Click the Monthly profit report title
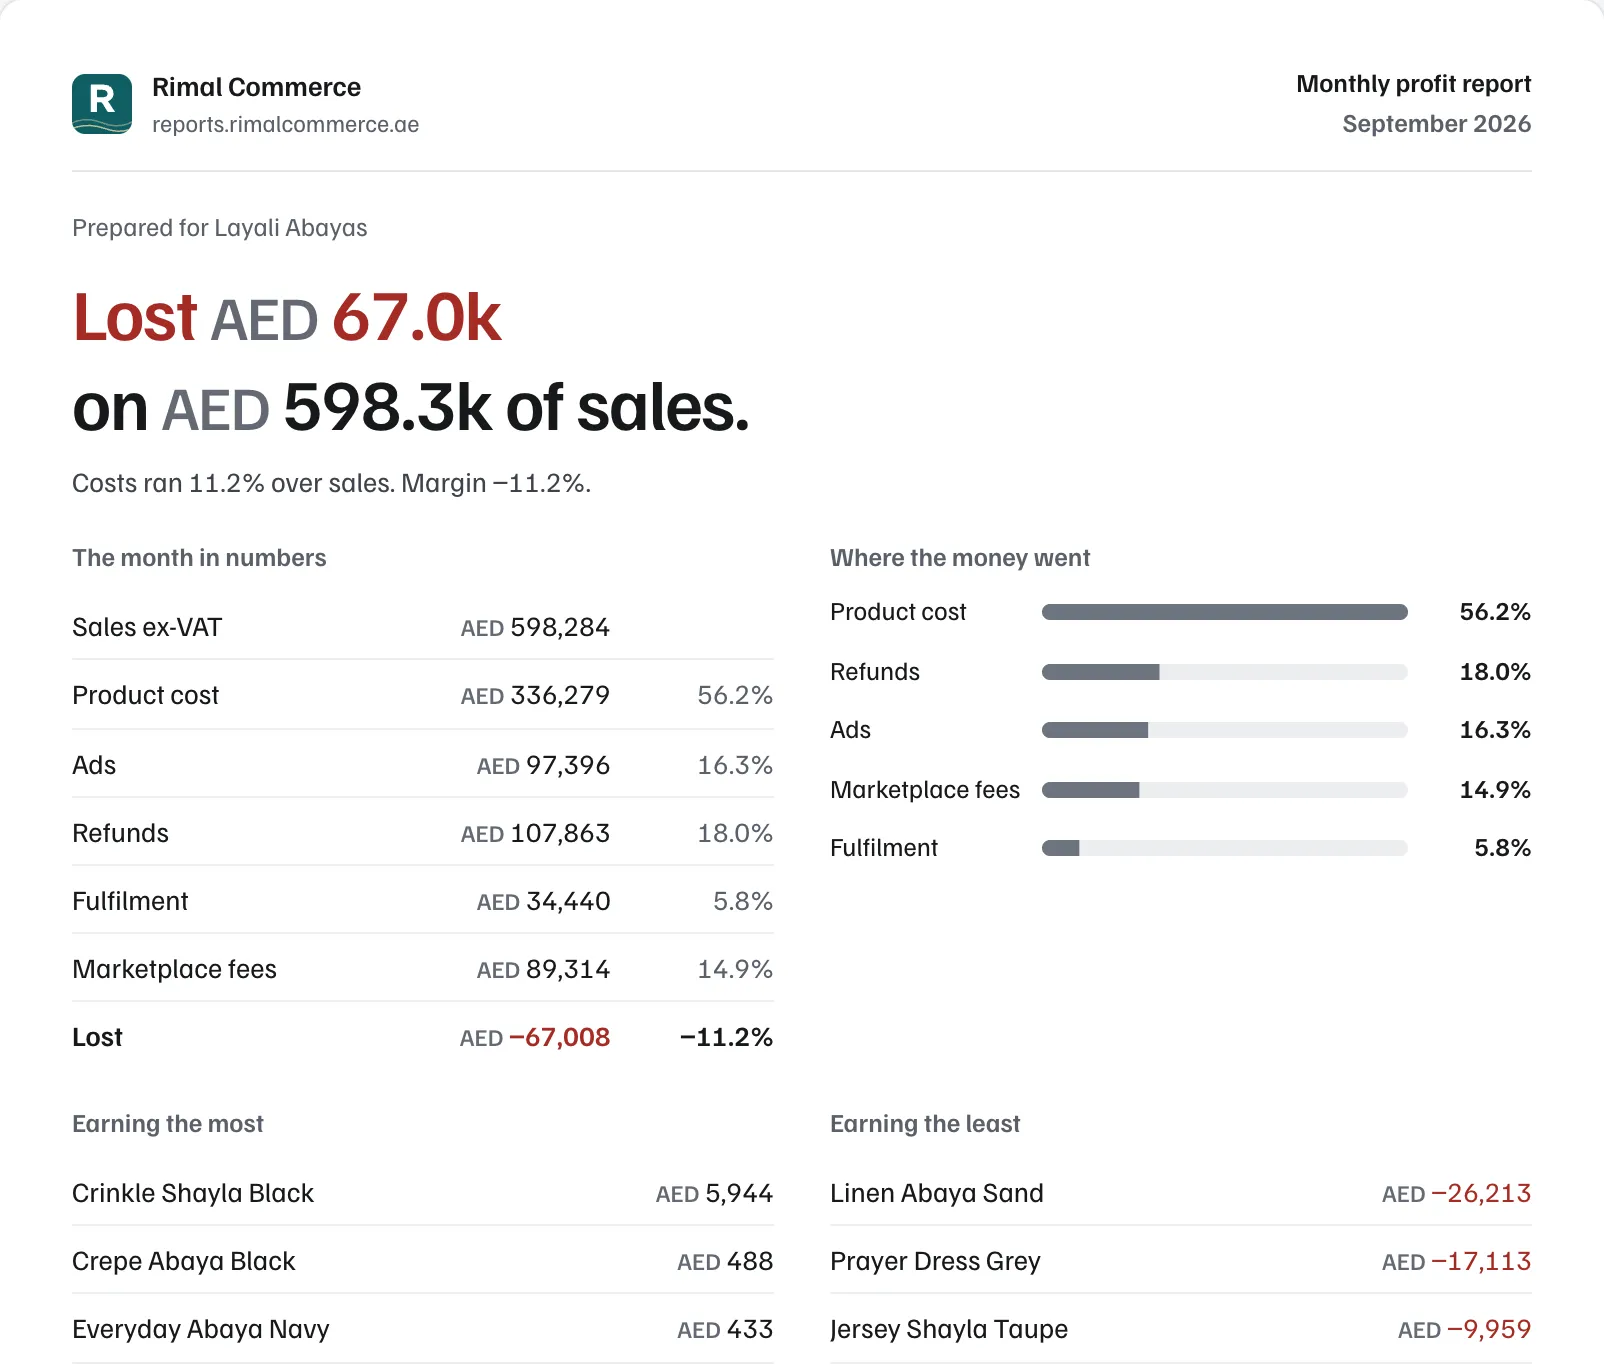The image size is (1604, 1372). point(1413,84)
